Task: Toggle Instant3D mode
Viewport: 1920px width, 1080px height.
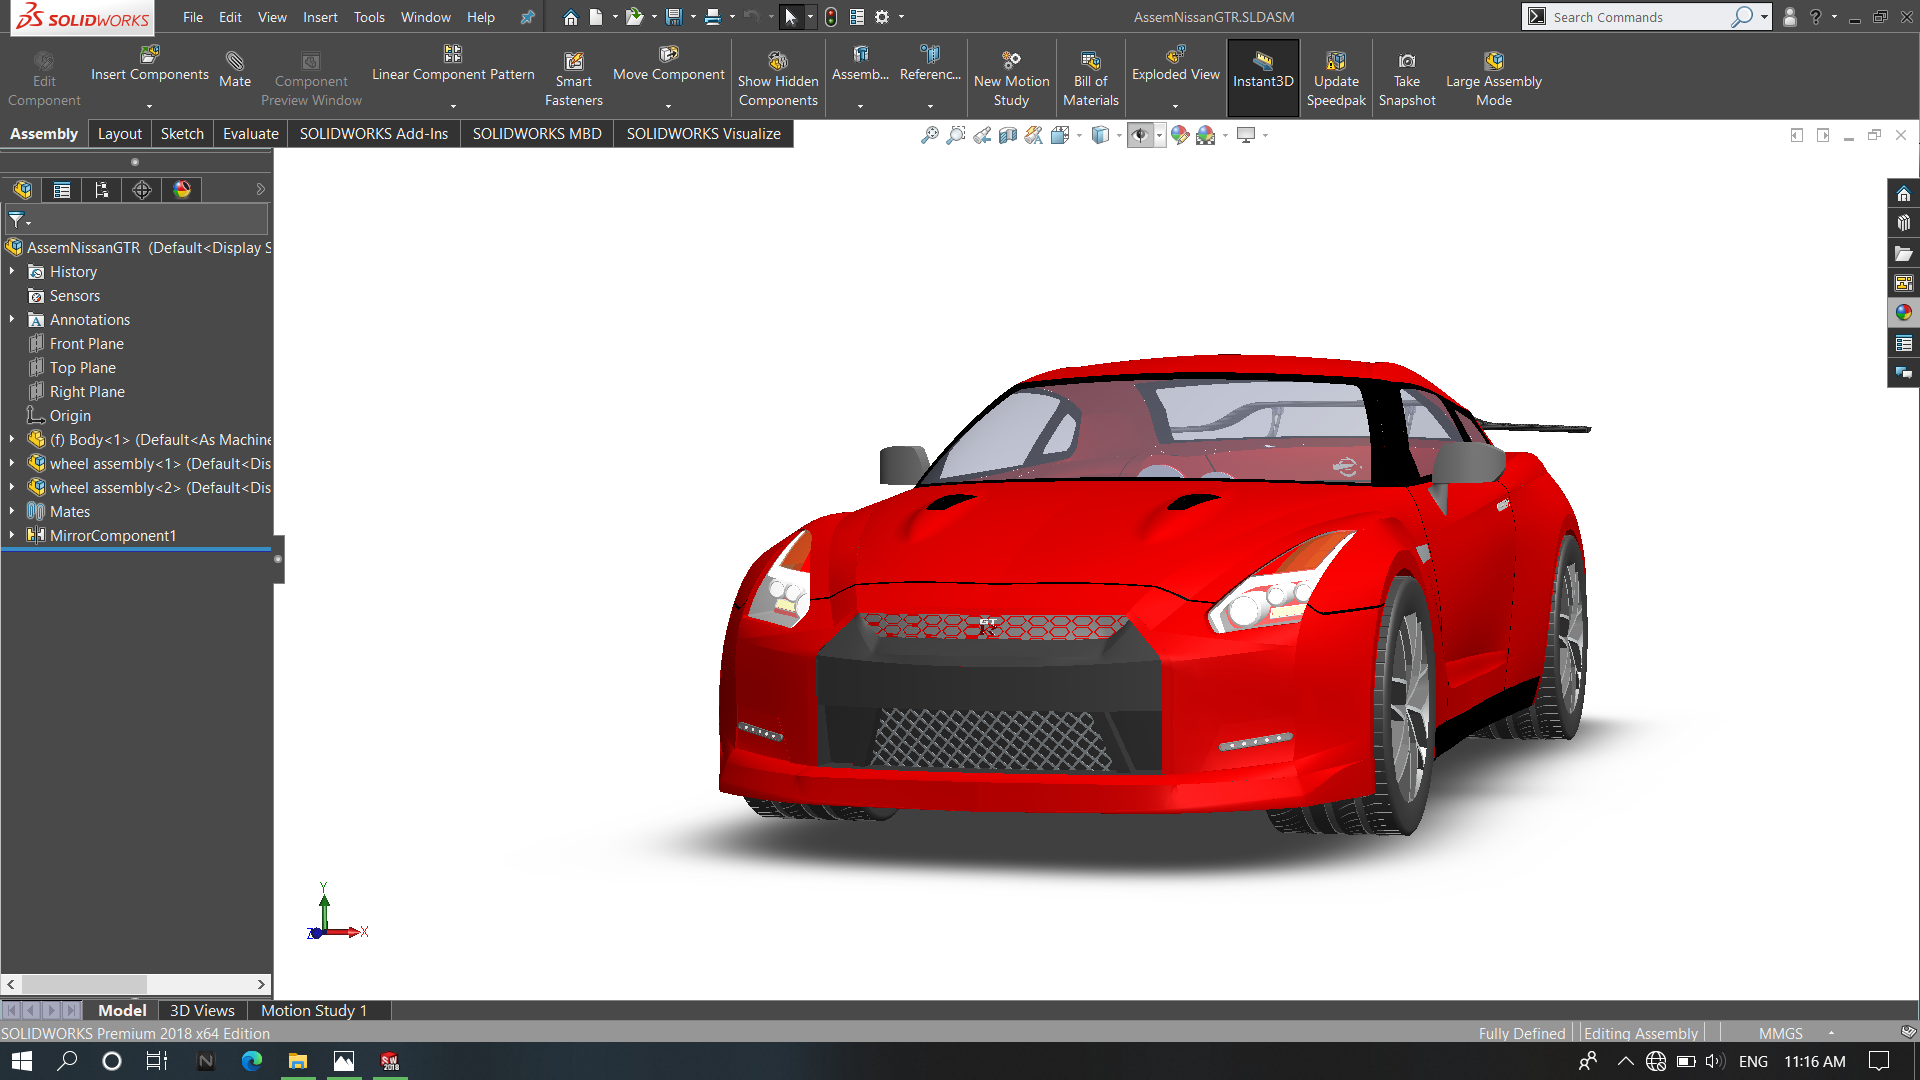Action: [x=1263, y=78]
